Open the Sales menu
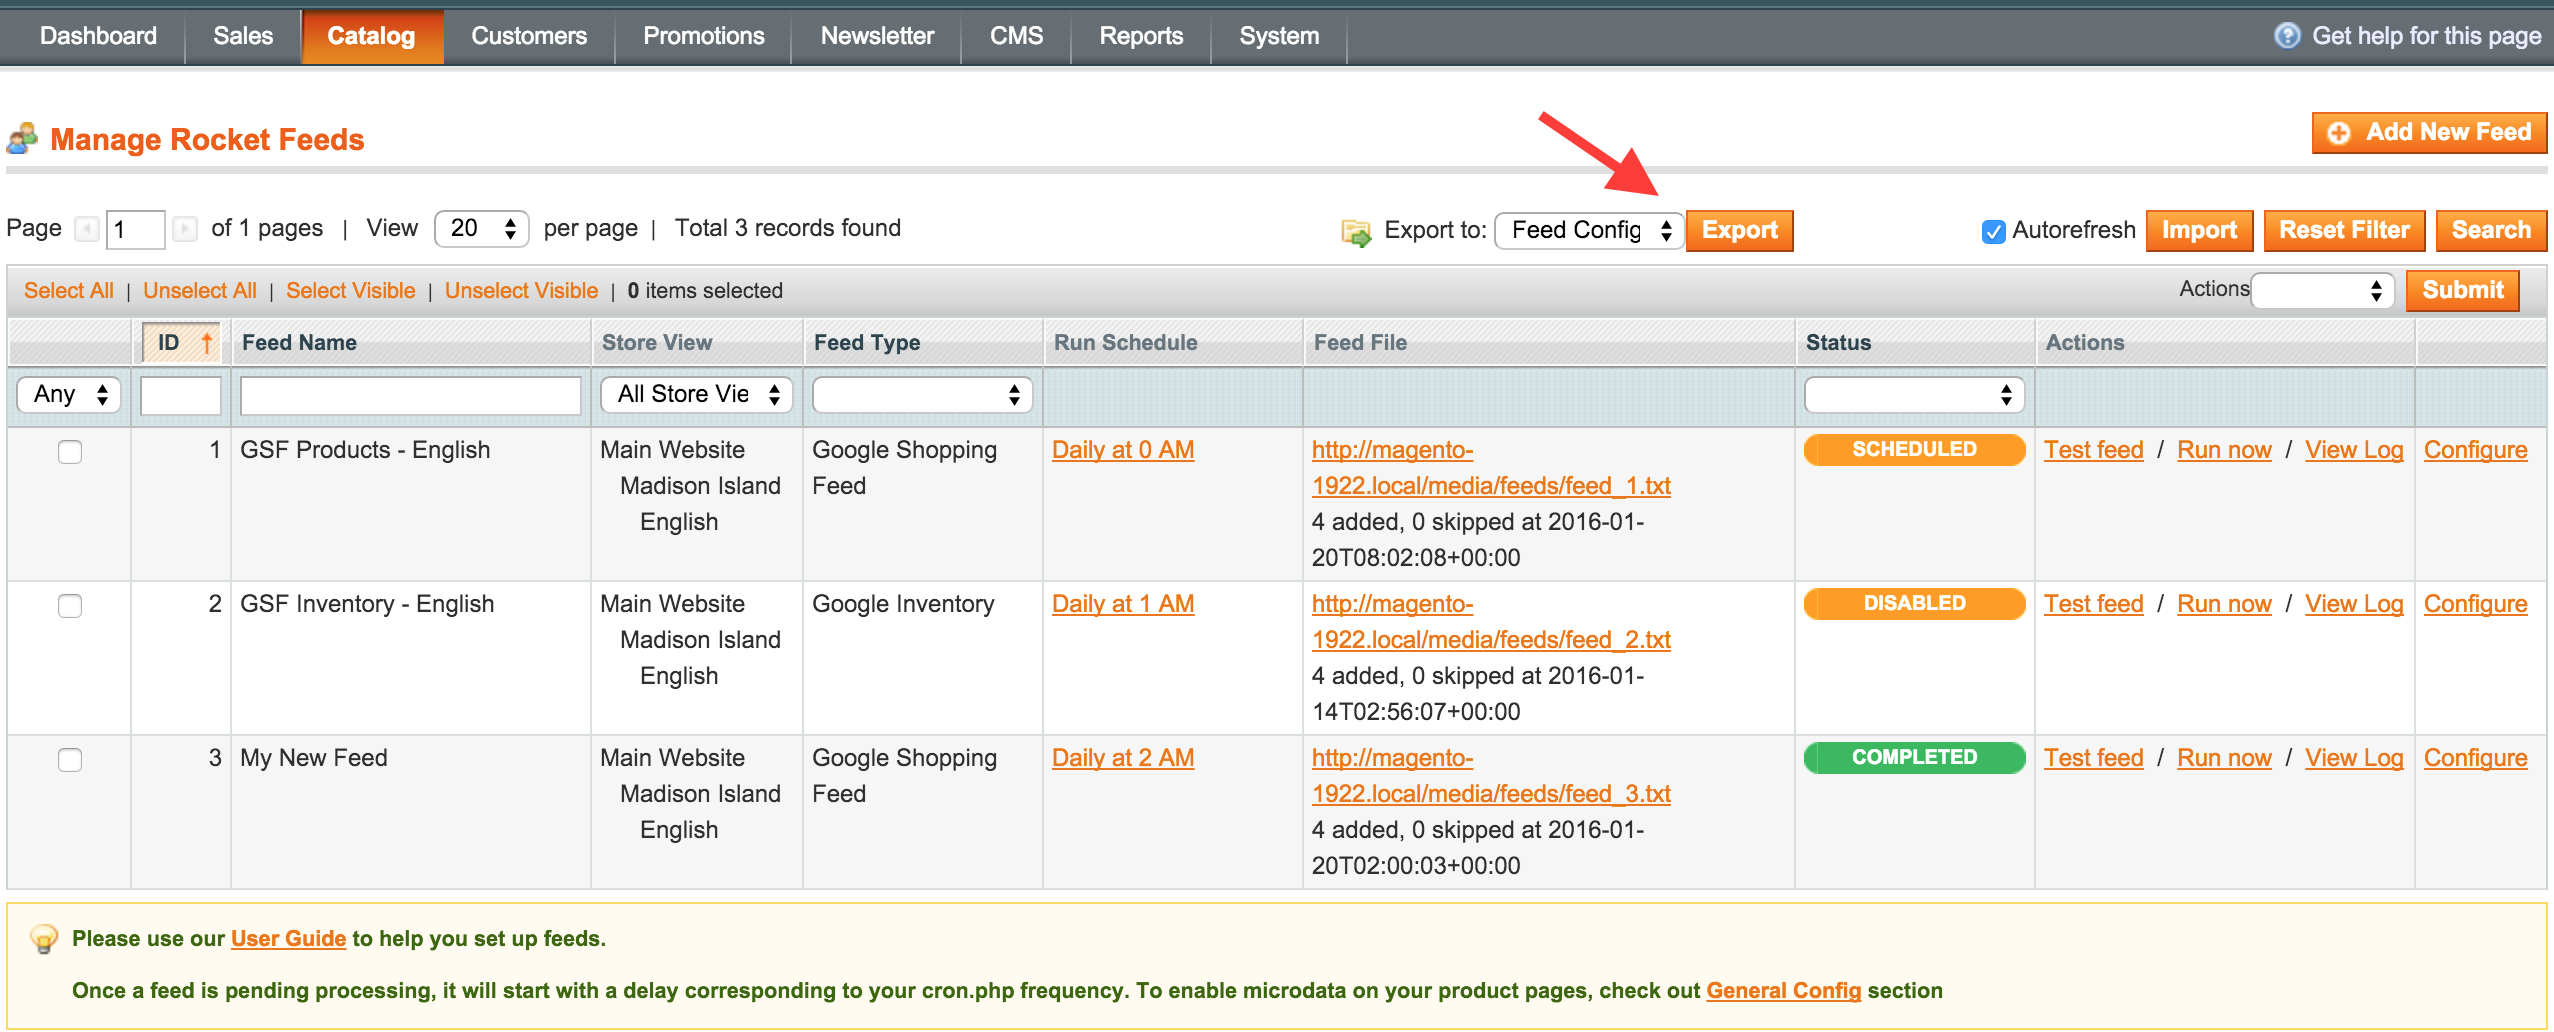Viewport: 2554px width, 1032px height. coord(243,37)
